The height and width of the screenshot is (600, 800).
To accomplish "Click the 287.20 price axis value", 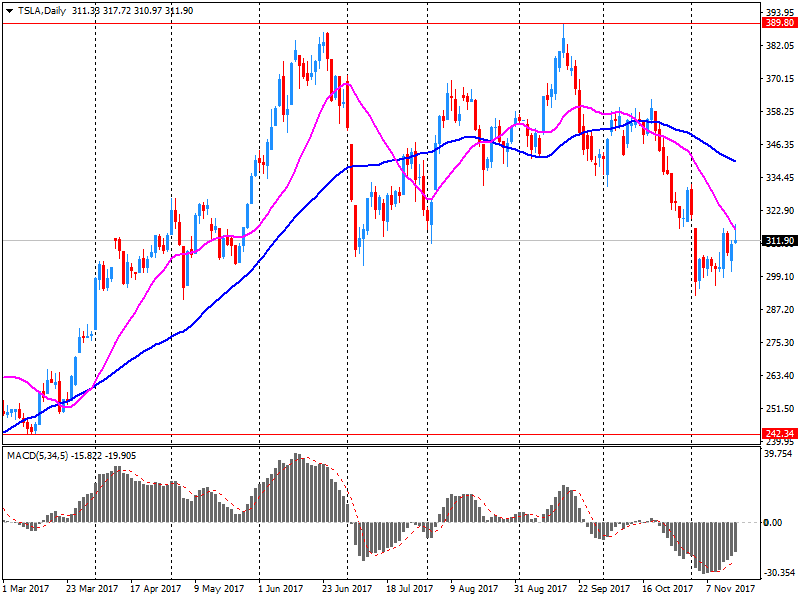I will click(x=781, y=310).
